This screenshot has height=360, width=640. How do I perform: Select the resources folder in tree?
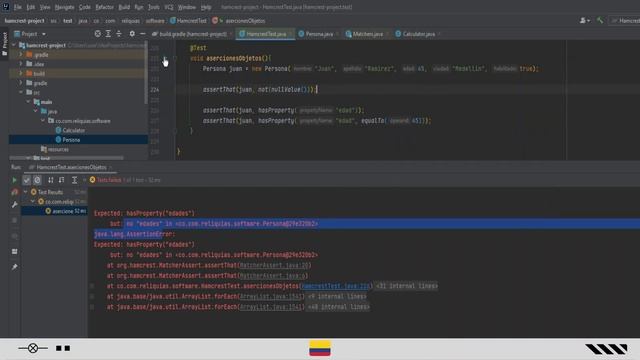55,149
